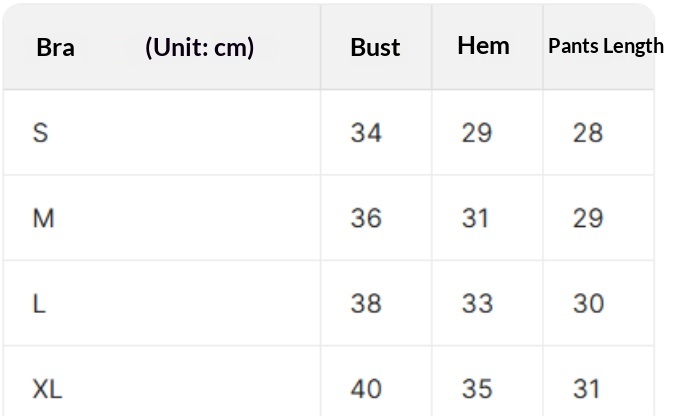Click hem value 33 for size L

(476, 303)
